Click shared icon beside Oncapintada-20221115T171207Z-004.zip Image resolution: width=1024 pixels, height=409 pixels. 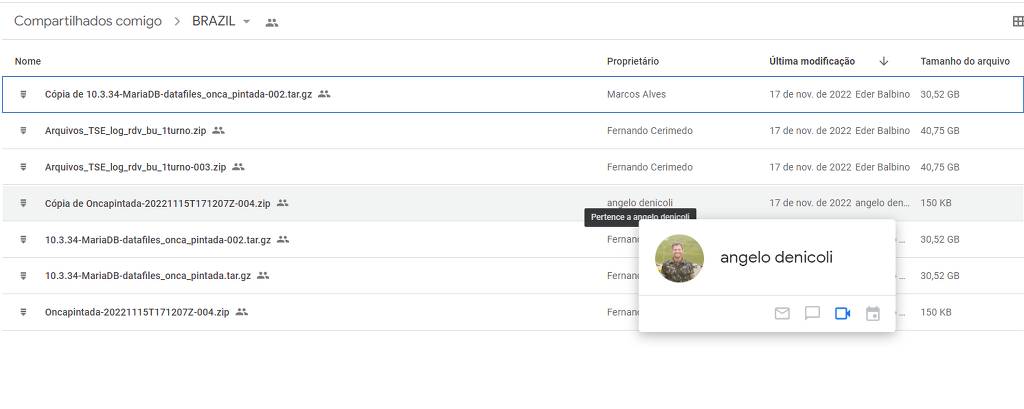click(x=242, y=312)
